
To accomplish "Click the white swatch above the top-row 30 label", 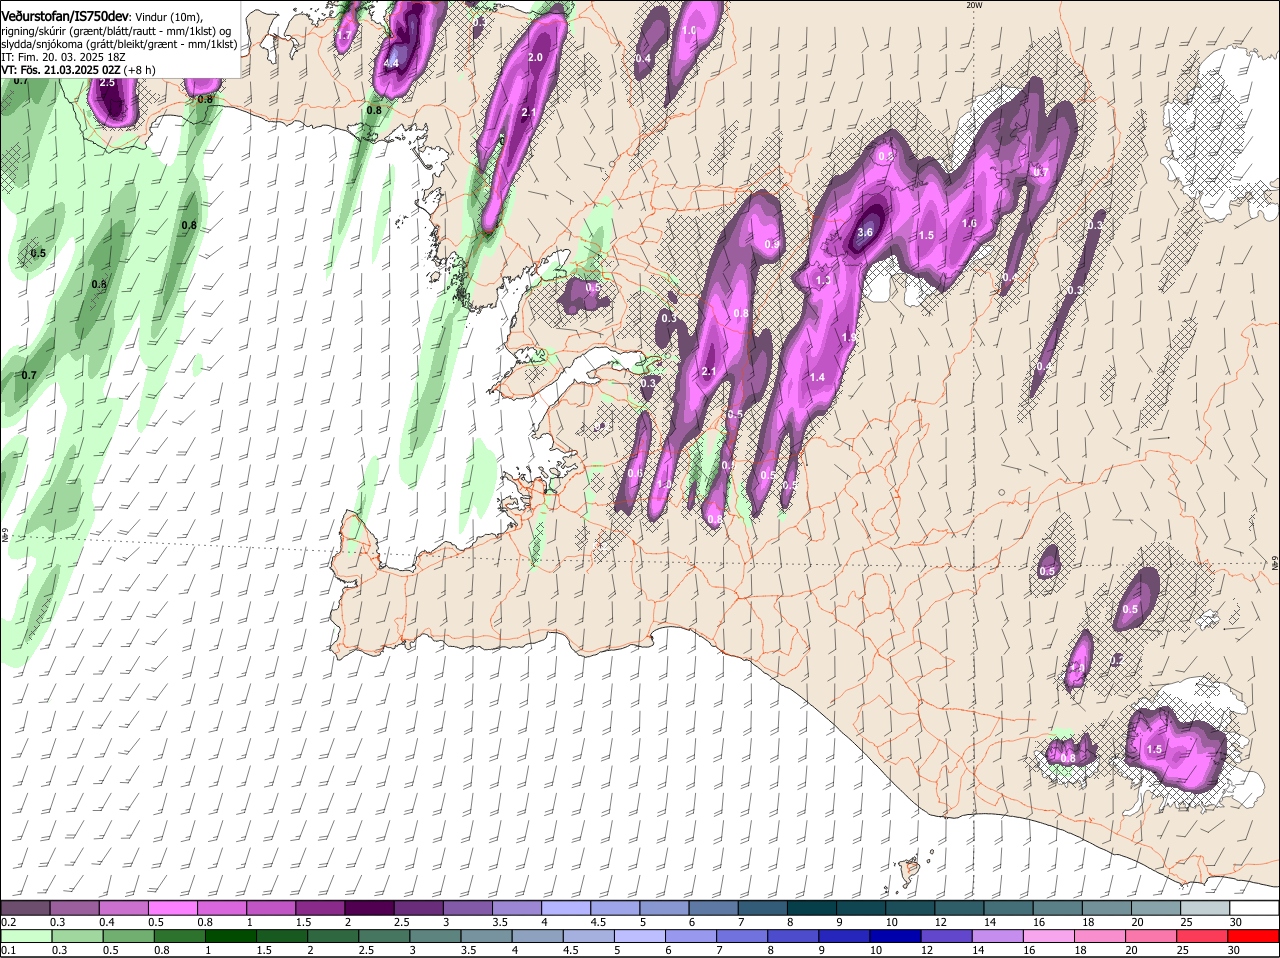I will click(1255, 908).
